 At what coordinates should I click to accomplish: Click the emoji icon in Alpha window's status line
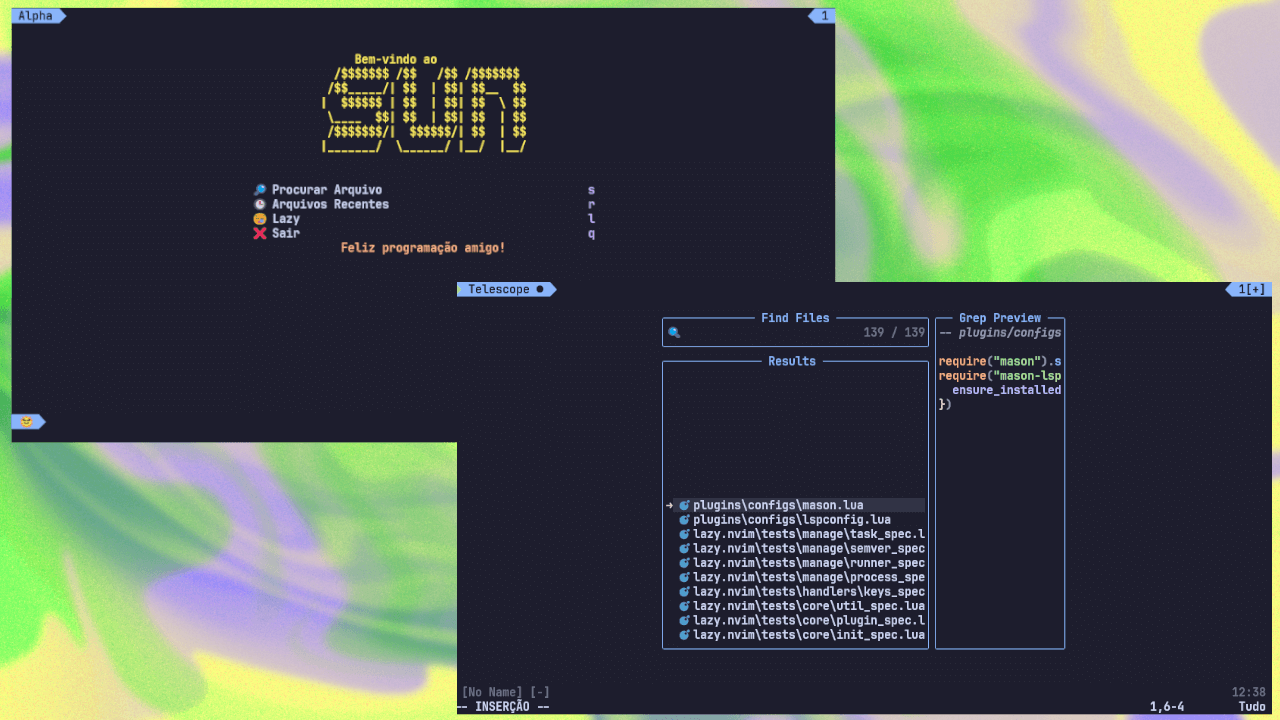tap(27, 422)
